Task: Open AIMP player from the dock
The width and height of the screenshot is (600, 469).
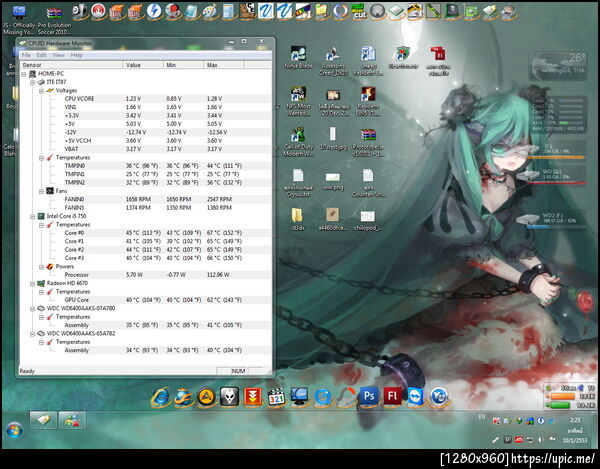Action: tap(207, 396)
